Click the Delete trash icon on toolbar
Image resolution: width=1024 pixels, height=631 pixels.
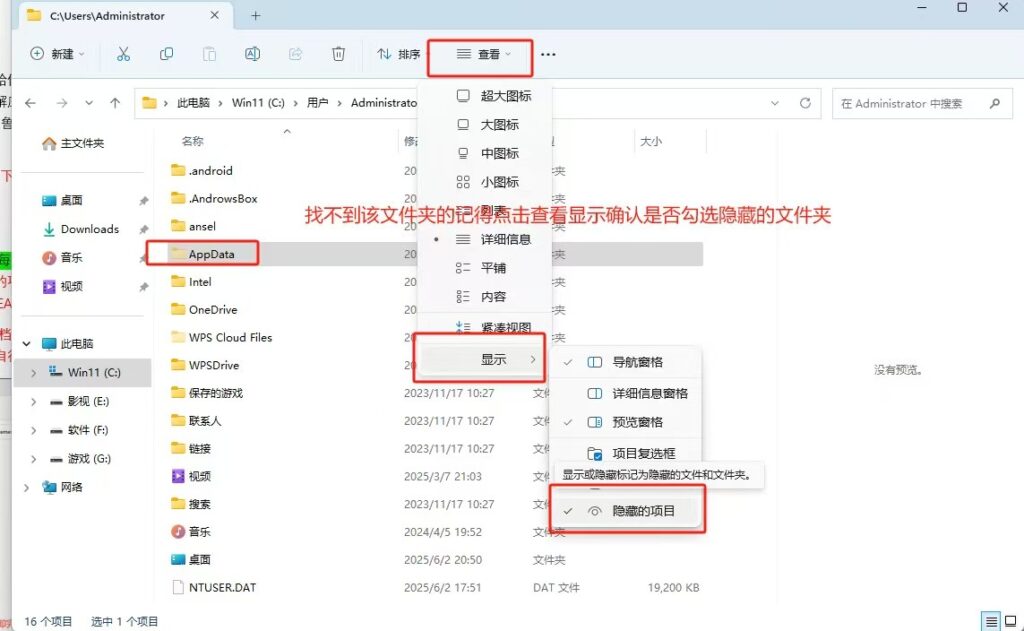(x=338, y=56)
